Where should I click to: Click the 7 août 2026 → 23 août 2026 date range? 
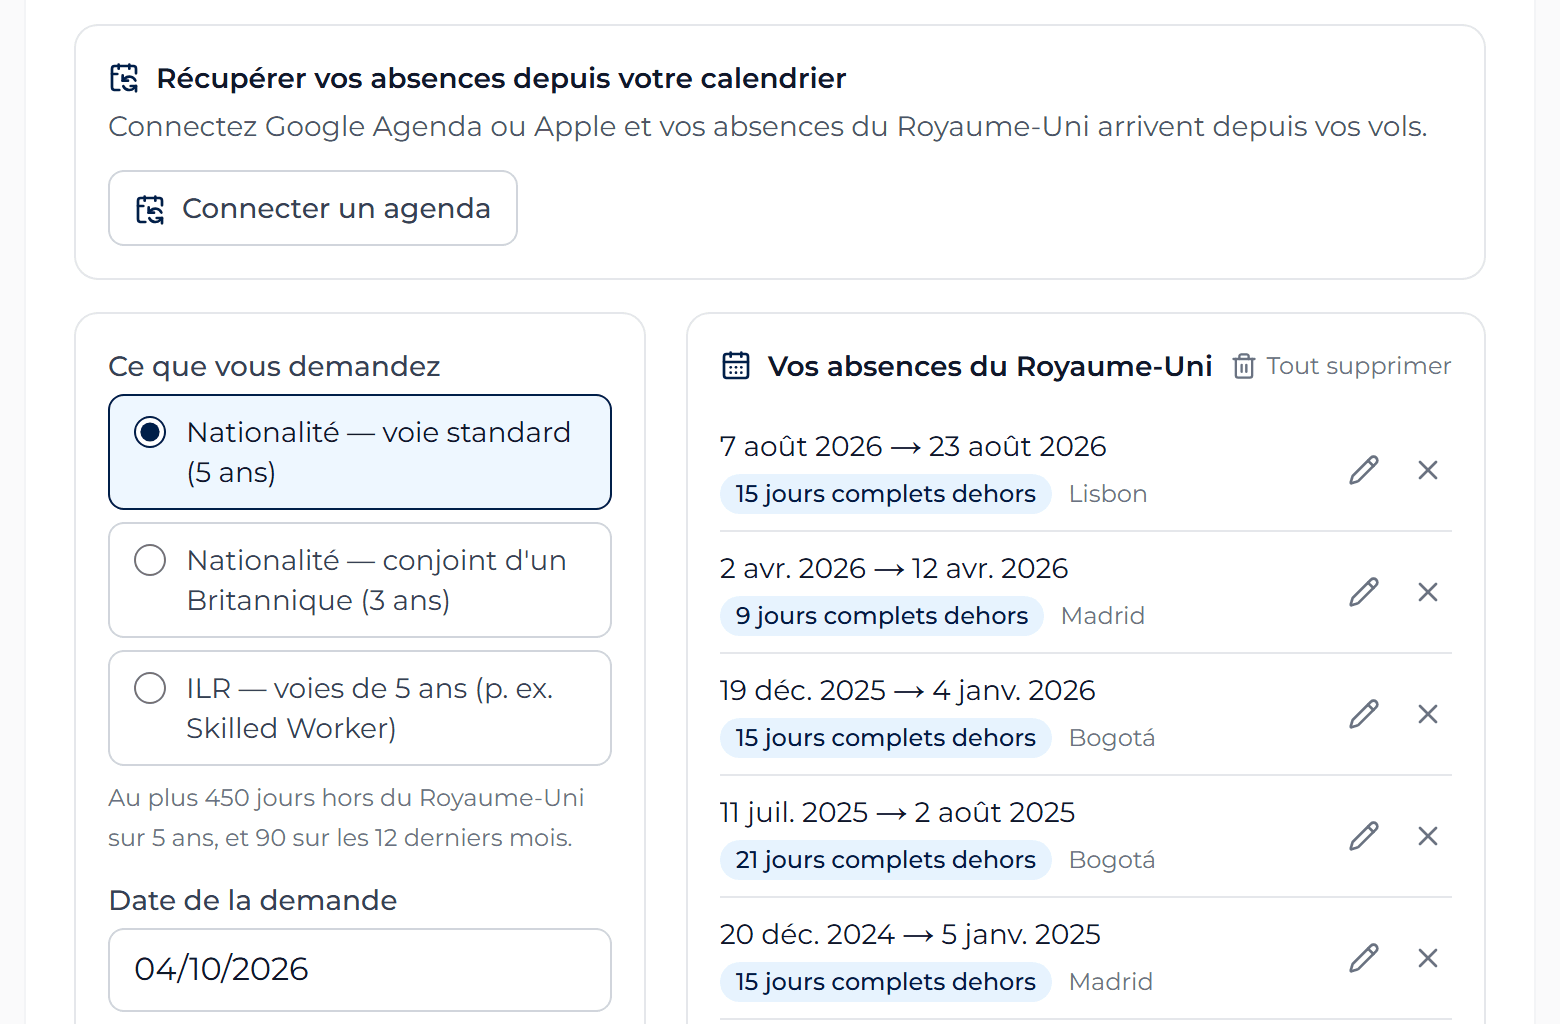[x=913, y=446]
